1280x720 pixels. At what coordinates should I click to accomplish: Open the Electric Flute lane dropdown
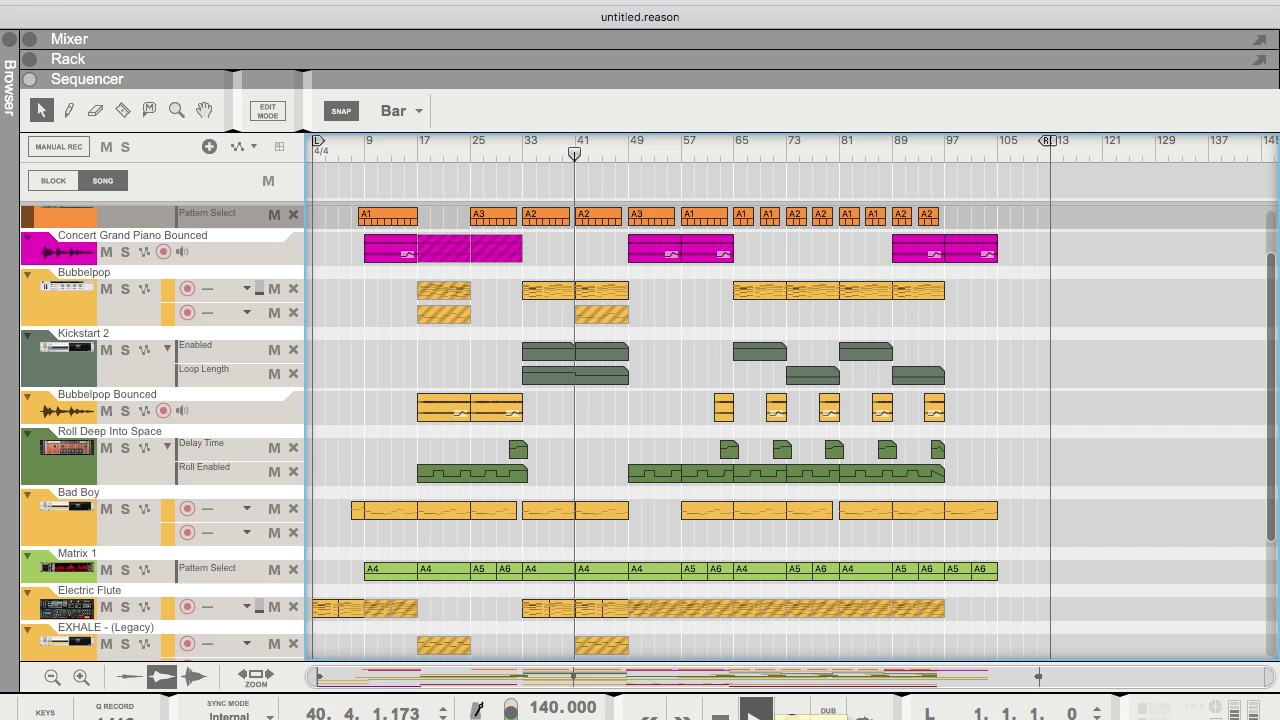click(247, 607)
